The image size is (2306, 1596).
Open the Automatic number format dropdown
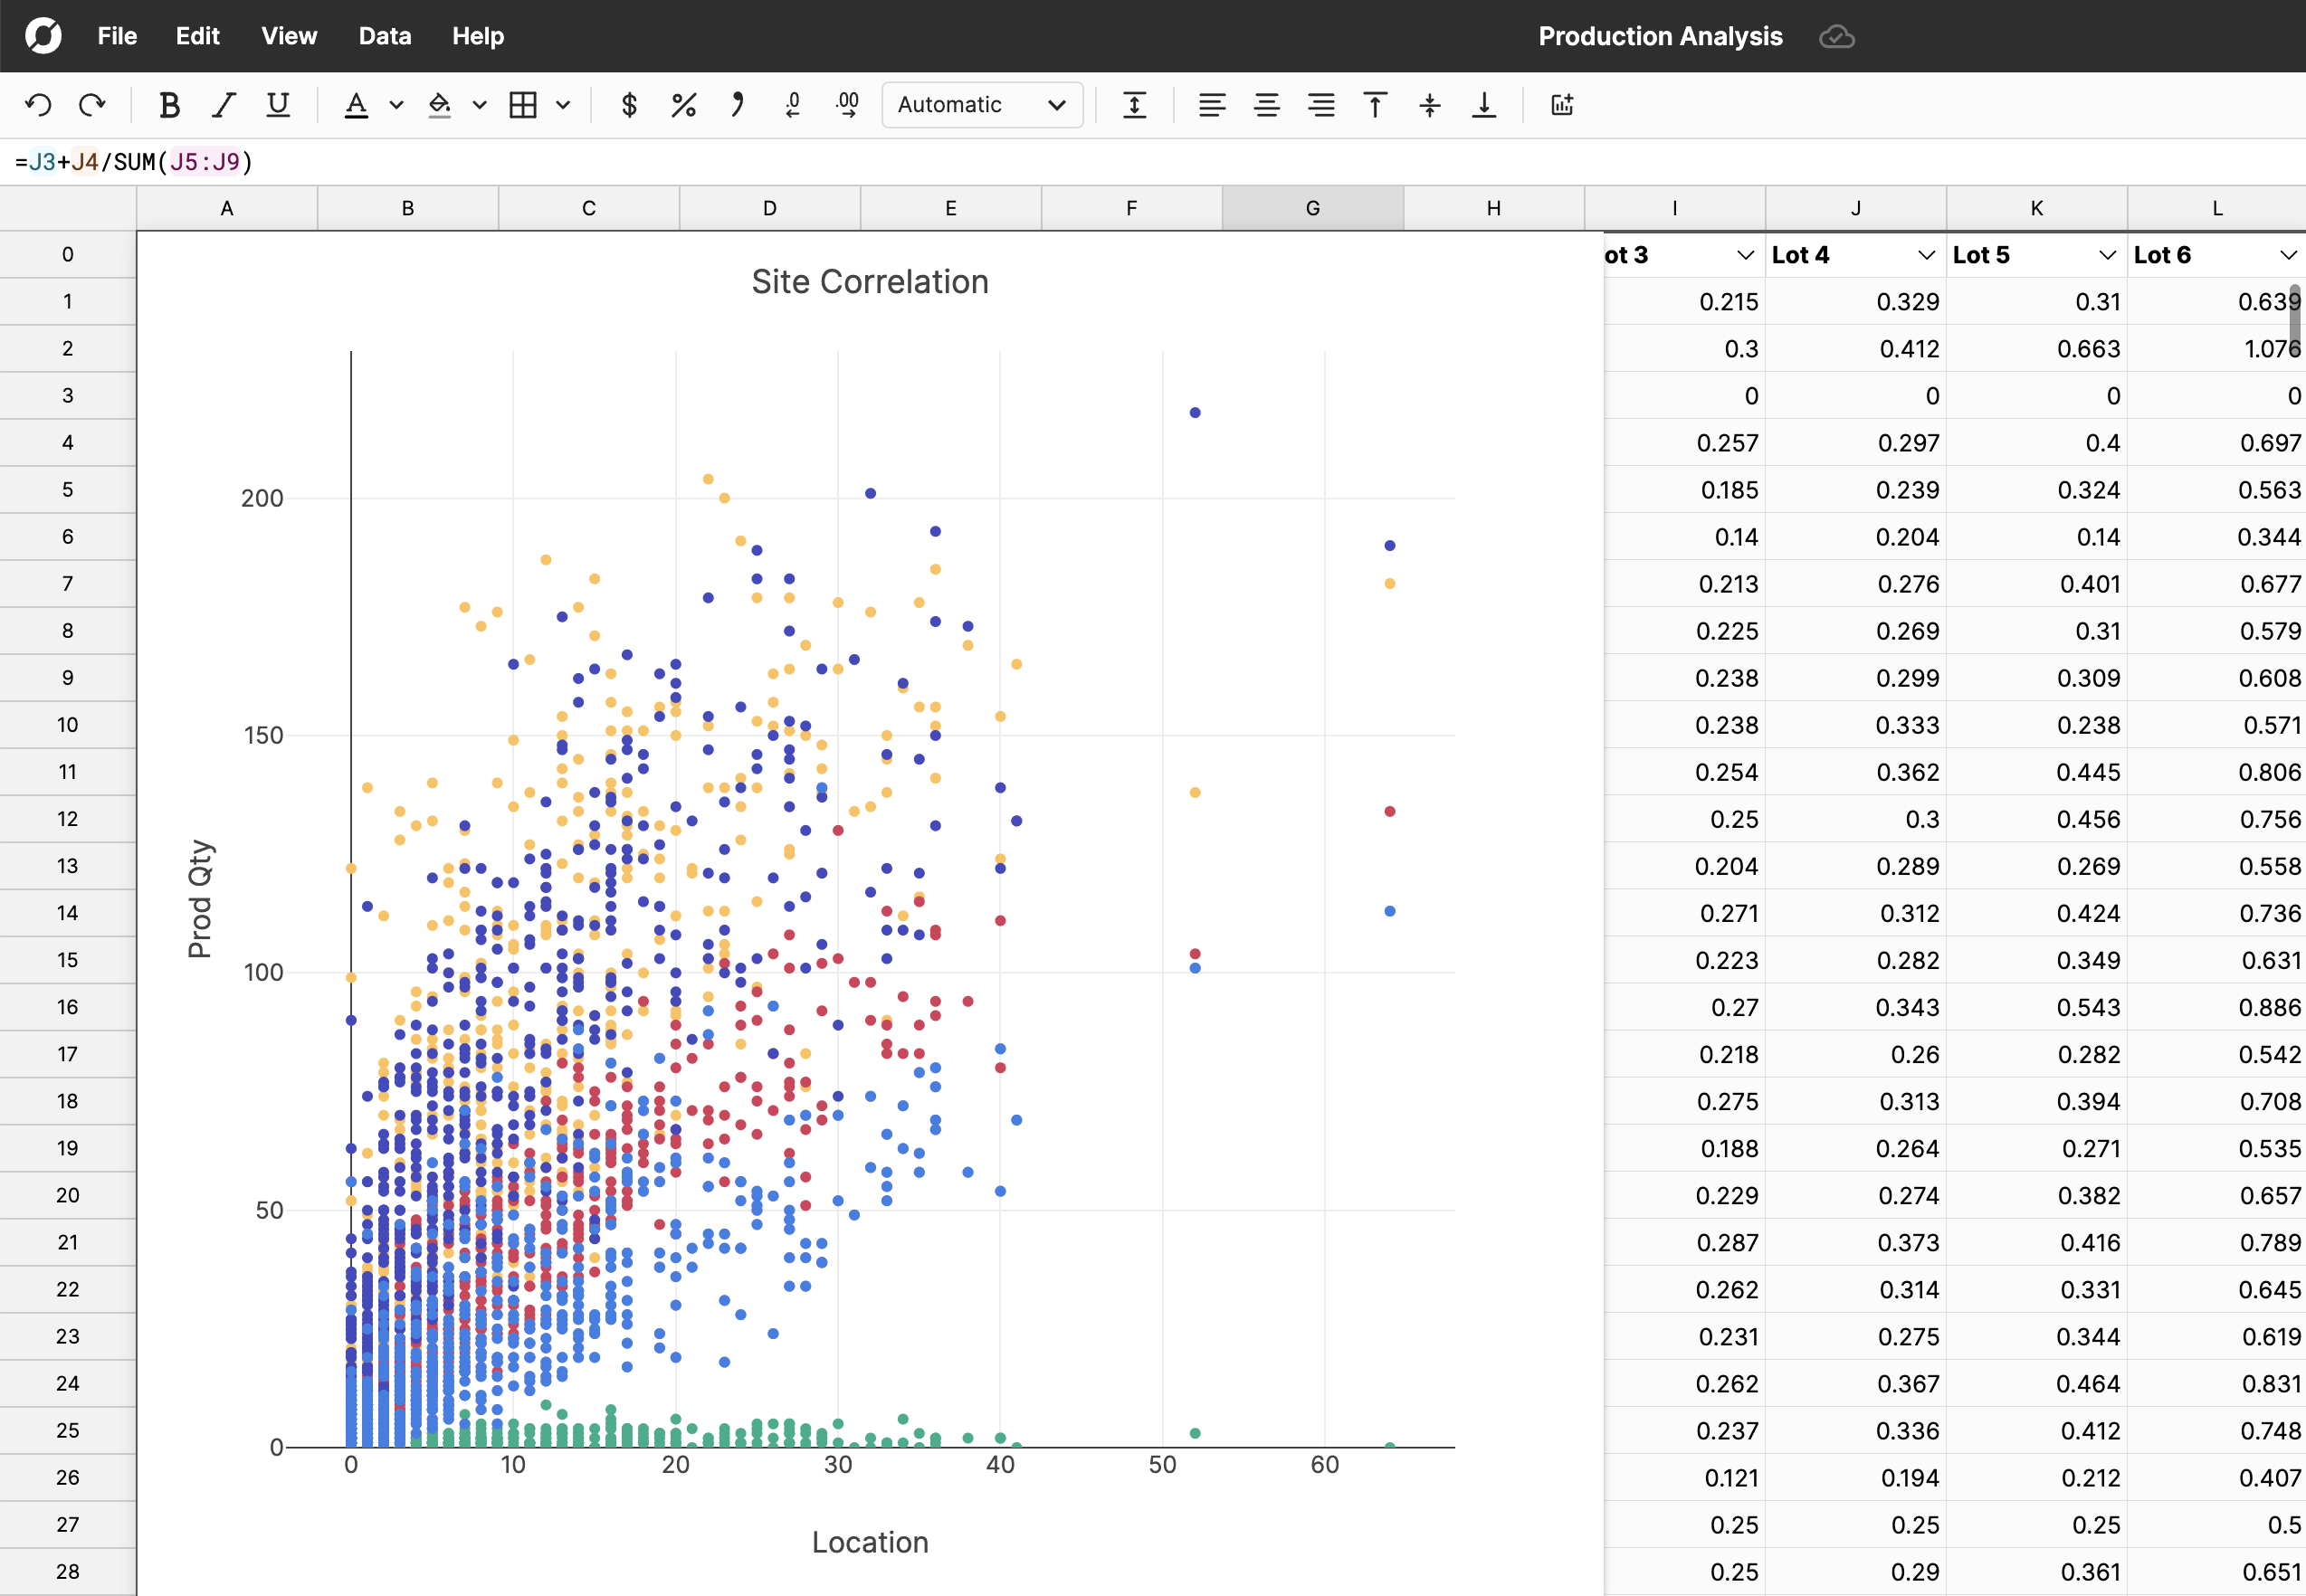[982, 105]
